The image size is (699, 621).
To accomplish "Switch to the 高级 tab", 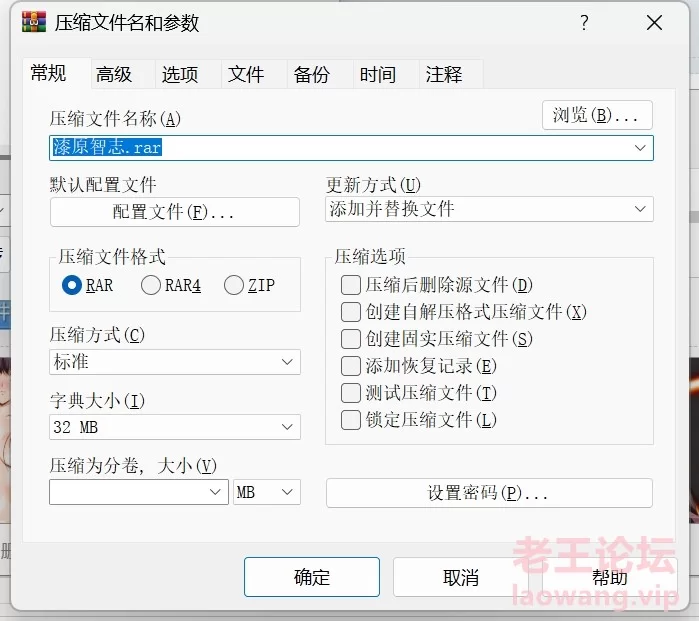I will point(114,74).
